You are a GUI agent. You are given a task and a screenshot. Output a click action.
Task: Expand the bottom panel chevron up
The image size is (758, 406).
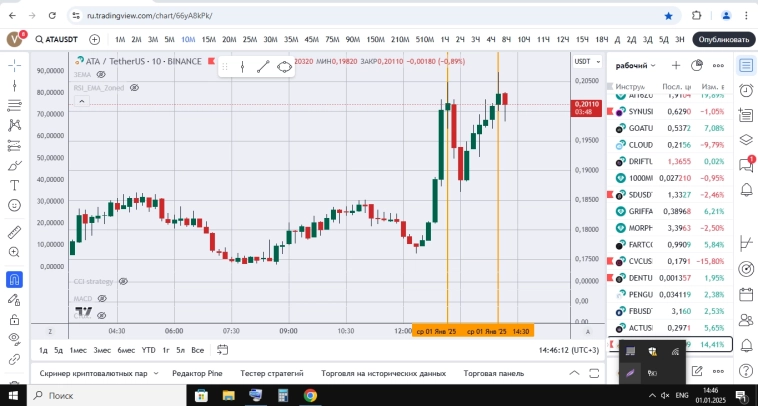click(x=574, y=373)
